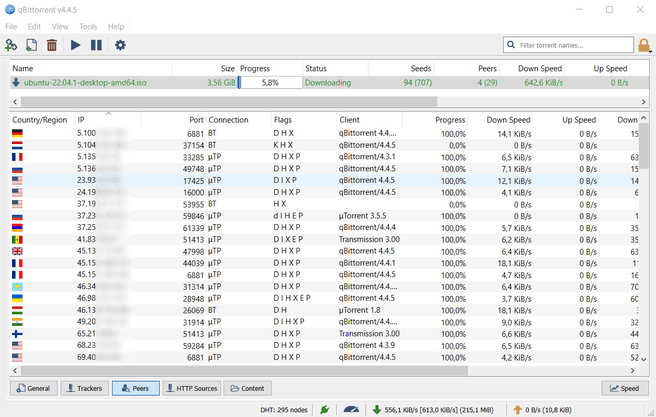Open HTTP Sources tab
The image size is (656, 417).
(x=192, y=388)
